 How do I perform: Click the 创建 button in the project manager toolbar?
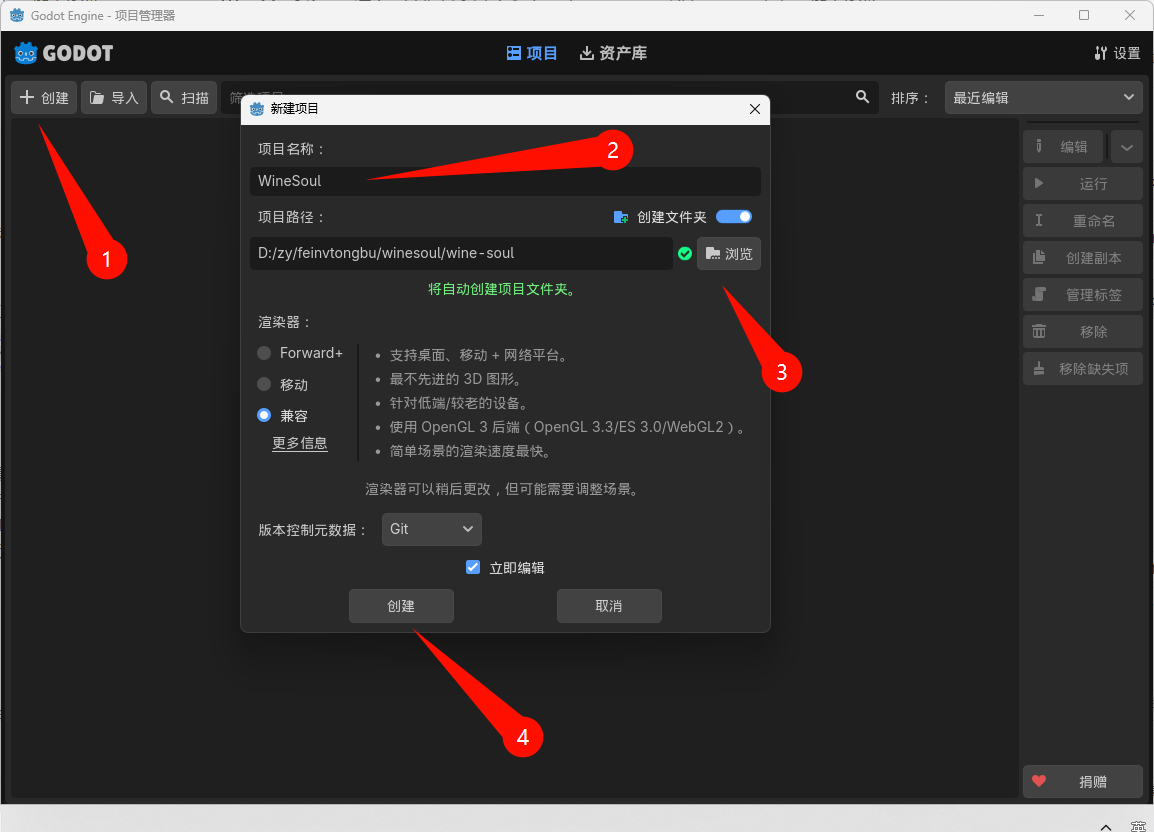coord(44,98)
